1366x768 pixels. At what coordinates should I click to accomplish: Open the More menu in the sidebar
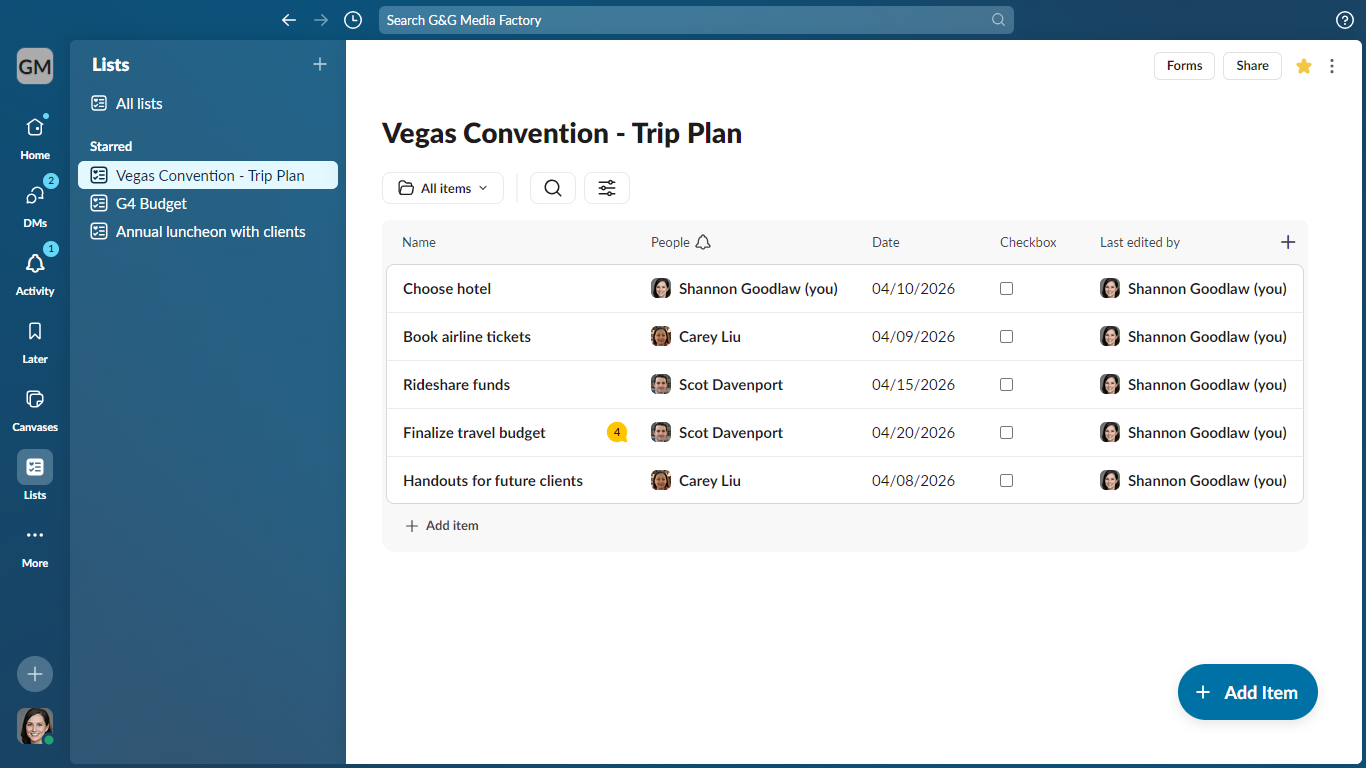point(34,540)
